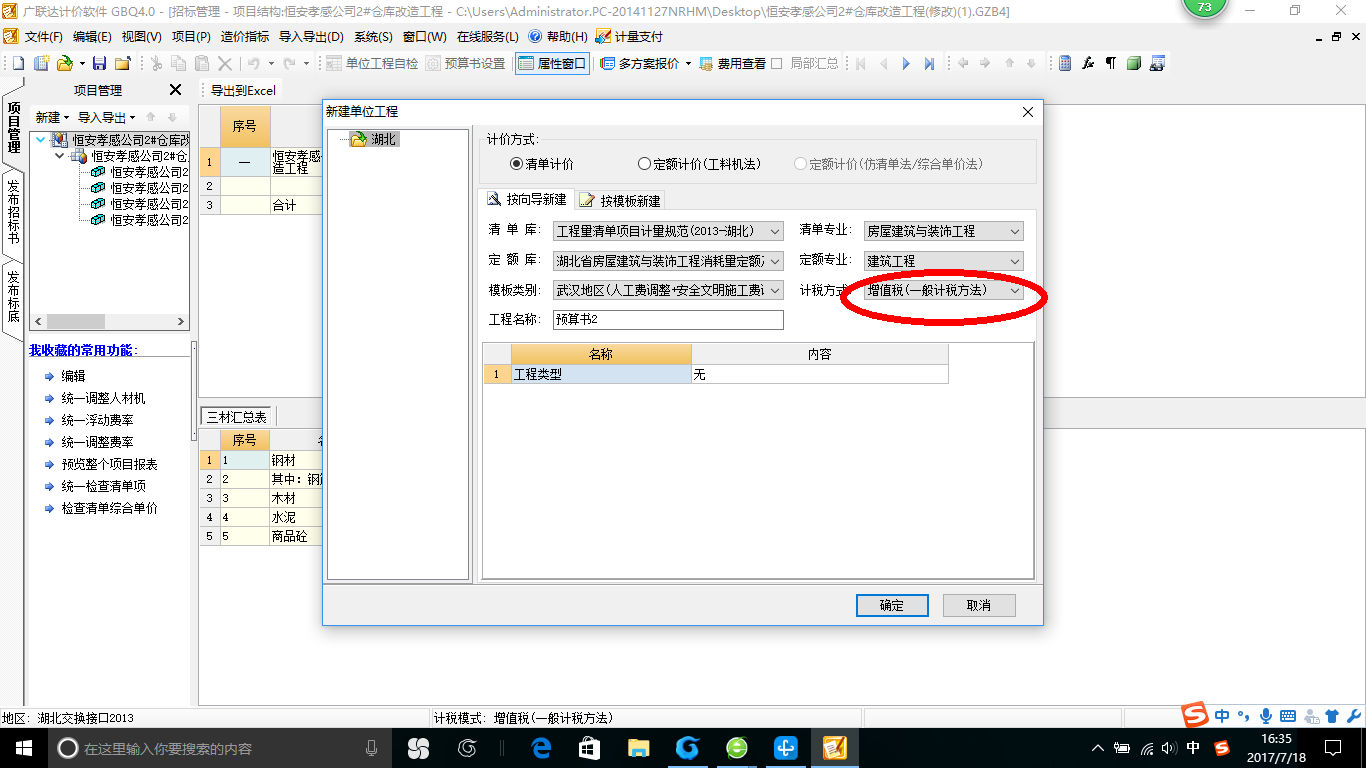Open the 帮助(H) menu

[x=558, y=37]
